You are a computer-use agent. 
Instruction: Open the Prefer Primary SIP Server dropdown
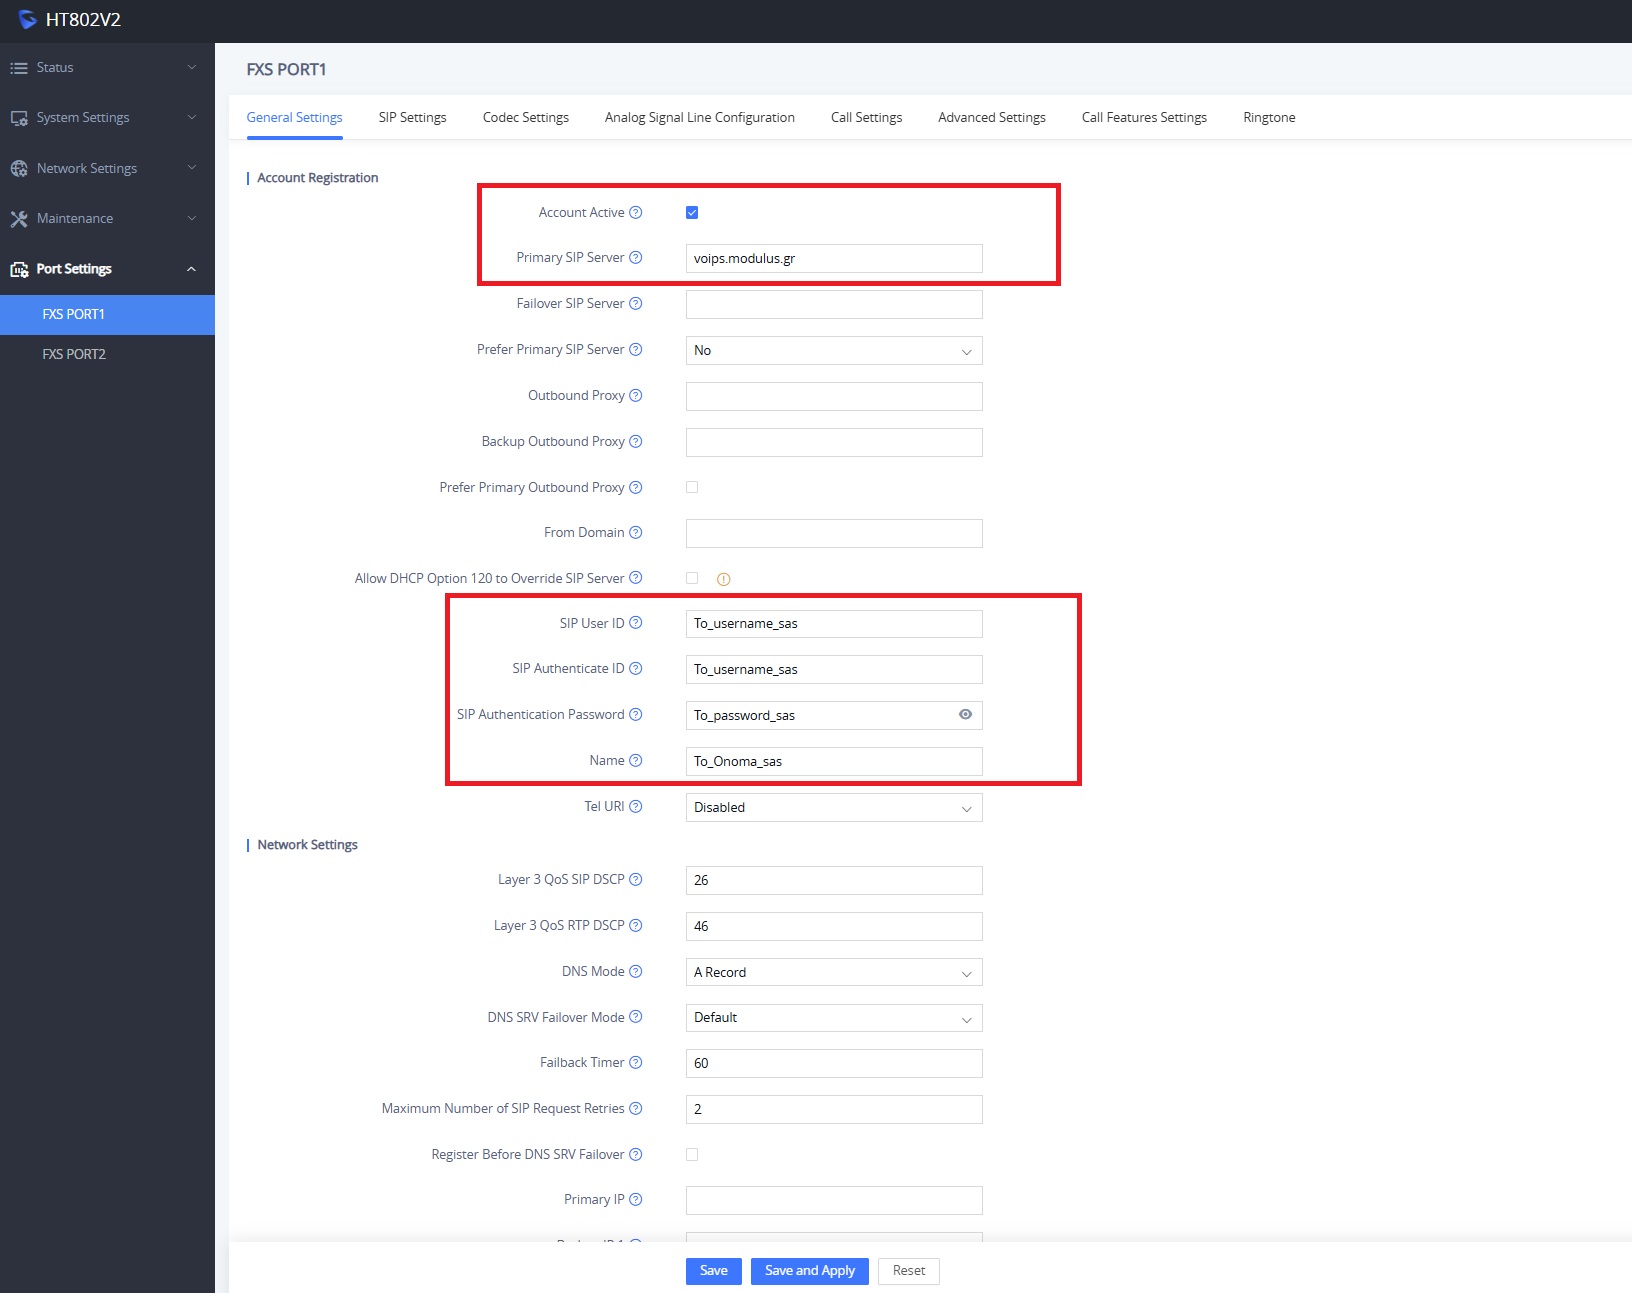point(833,351)
